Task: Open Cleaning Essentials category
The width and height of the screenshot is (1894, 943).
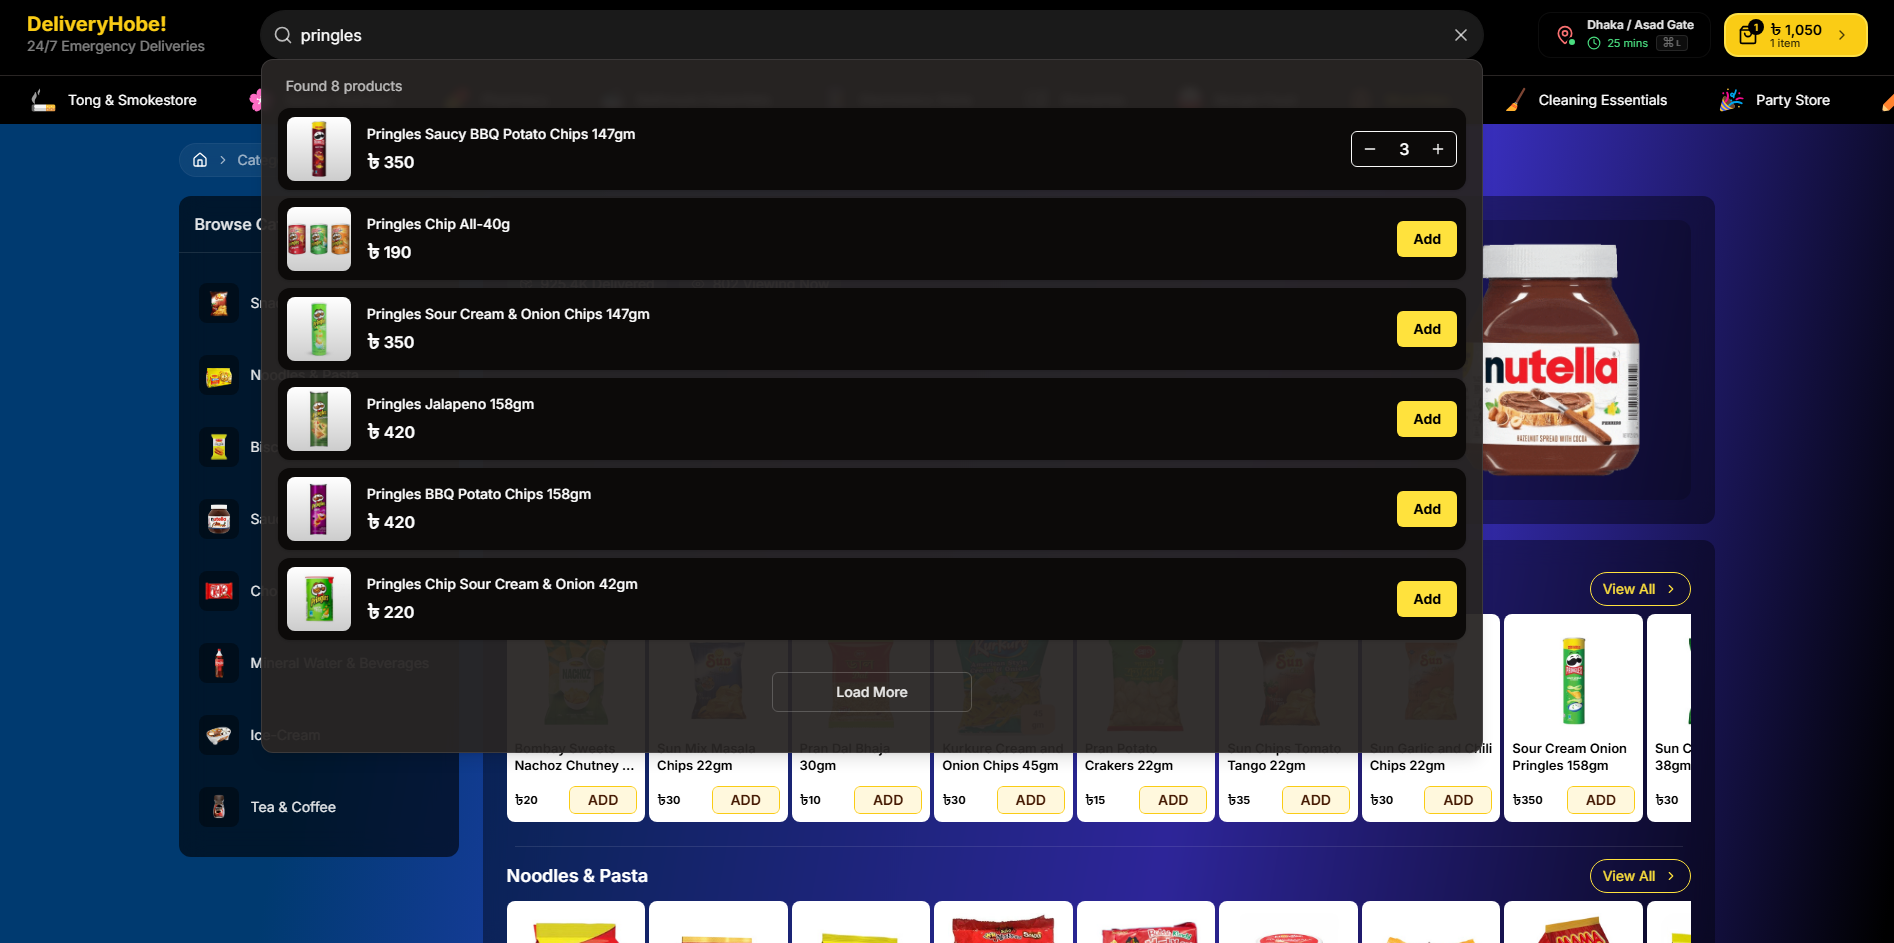Action: [x=1602, y=100]
